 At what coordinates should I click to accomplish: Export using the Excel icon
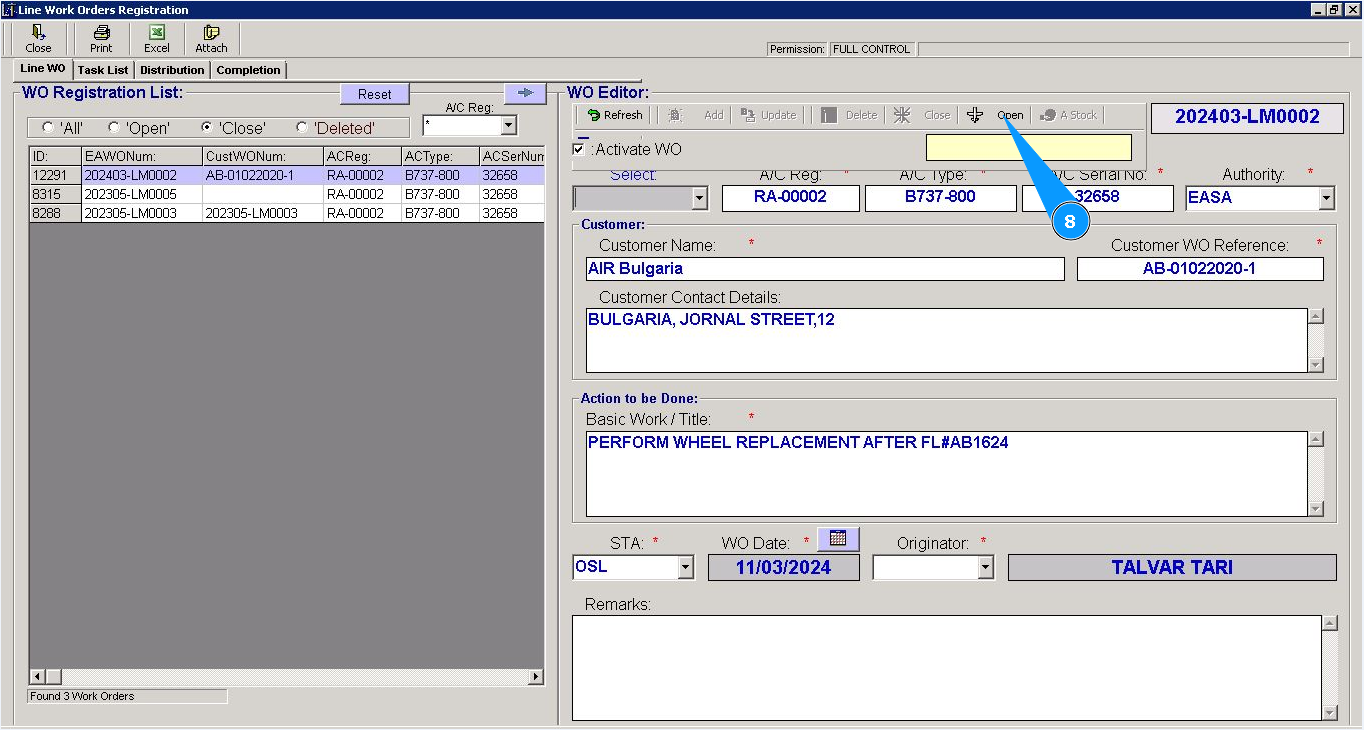(157, 38)
